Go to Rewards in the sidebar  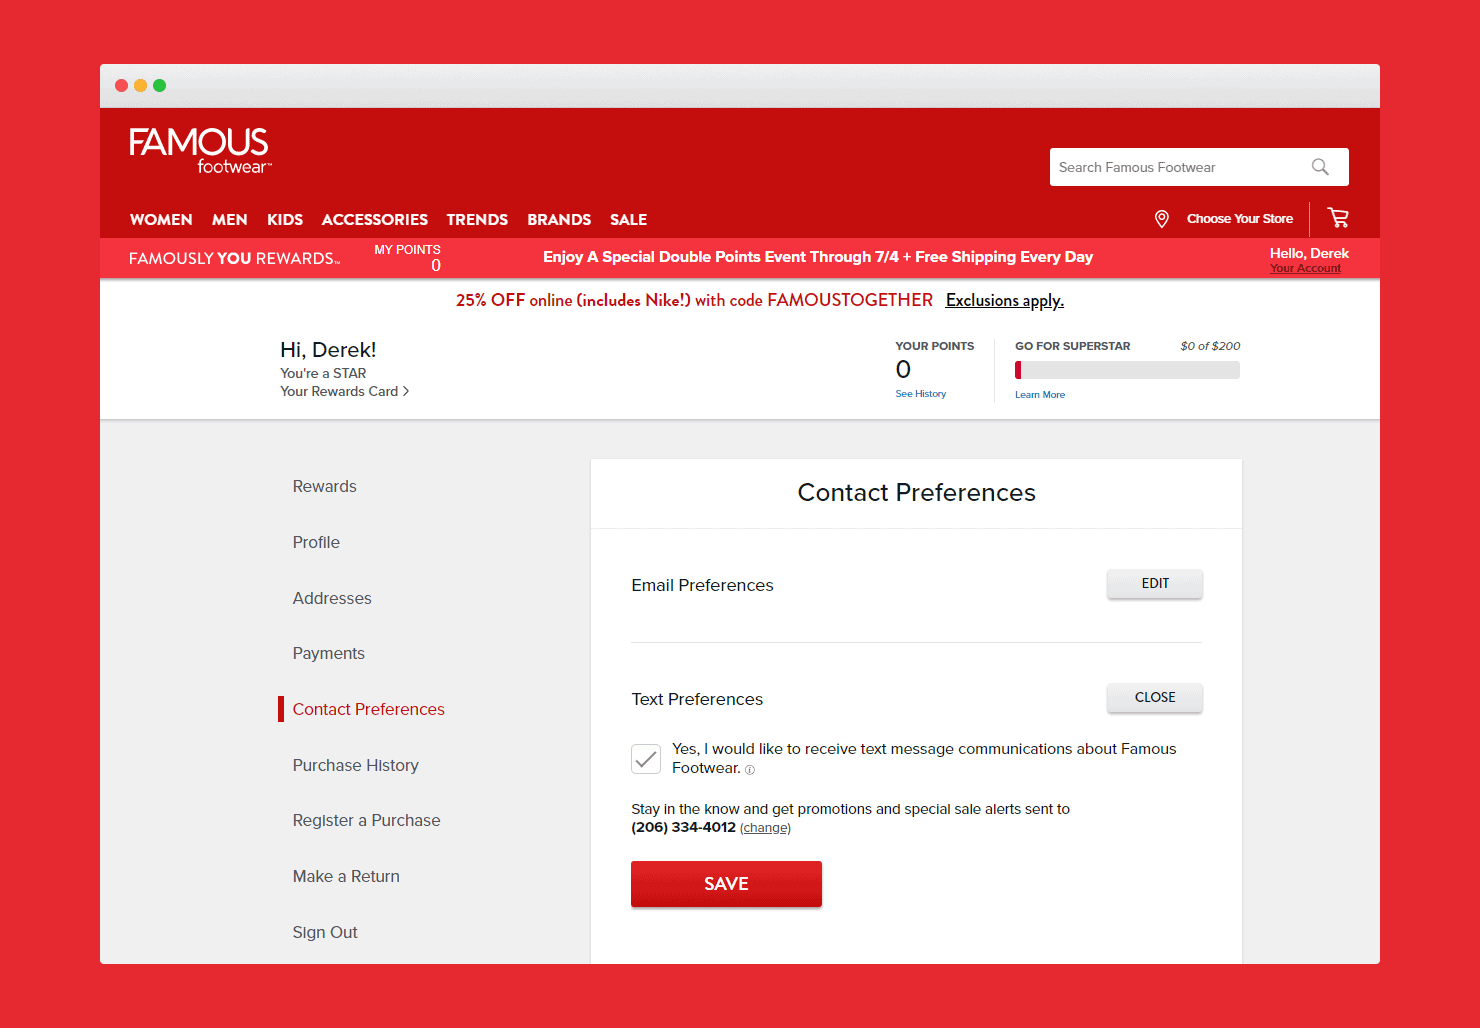(325, 487)
